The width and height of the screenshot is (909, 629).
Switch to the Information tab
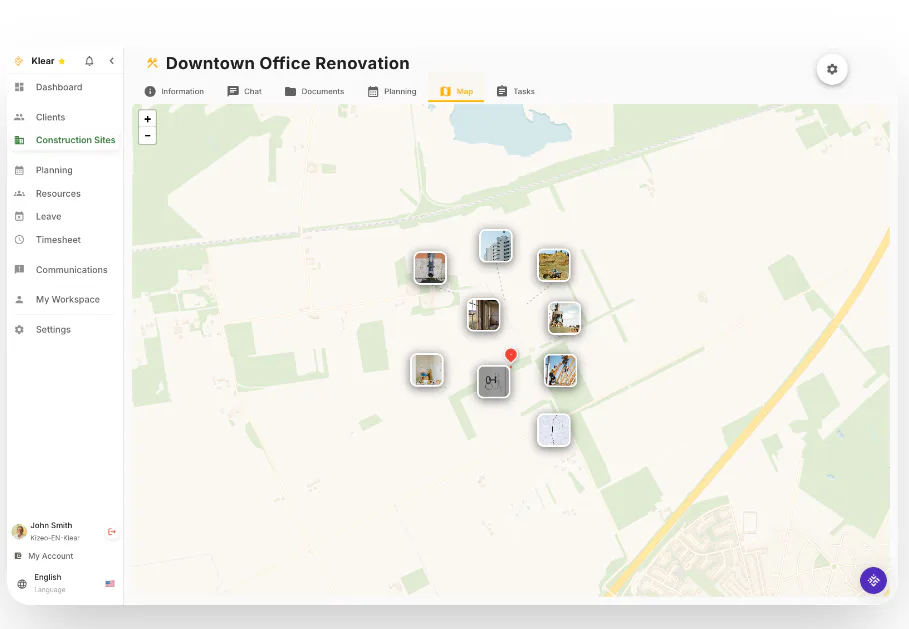[174, 92]
